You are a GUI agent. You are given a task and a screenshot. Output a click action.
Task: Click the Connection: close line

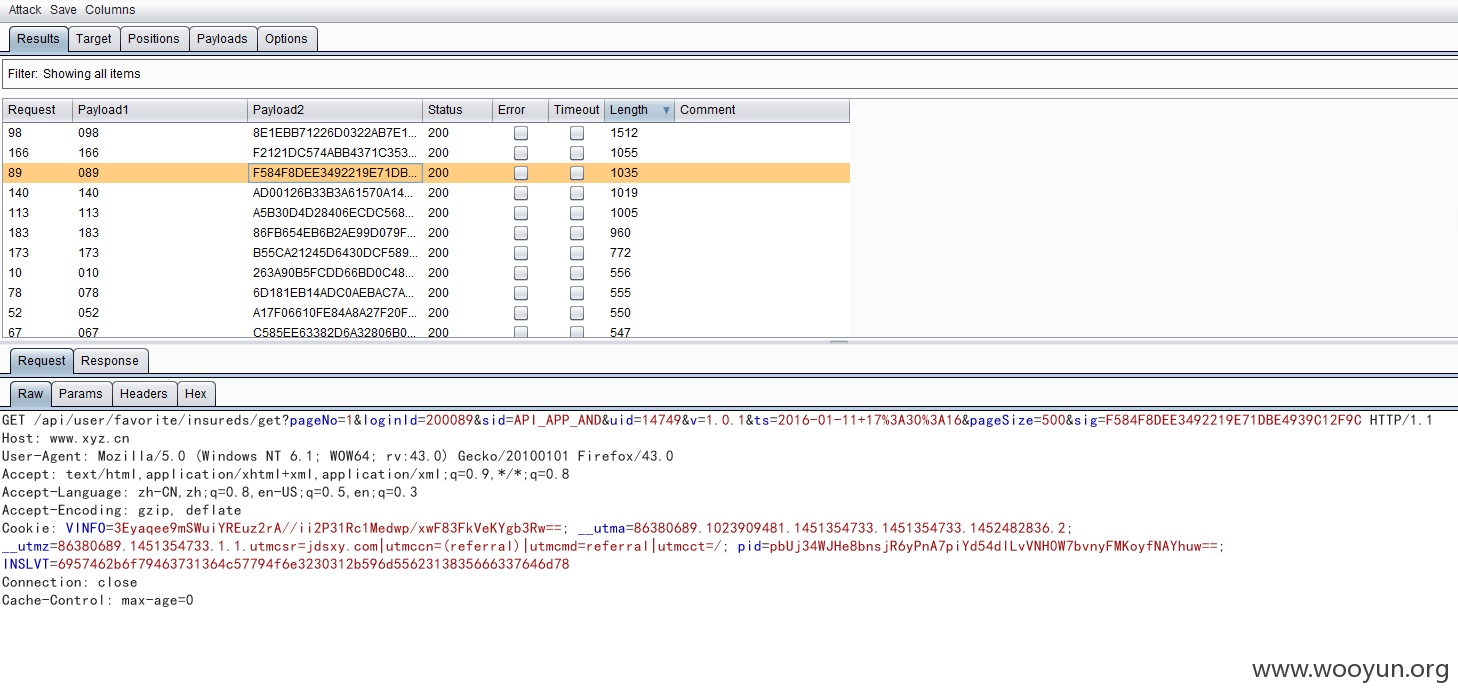pos(69,582)
